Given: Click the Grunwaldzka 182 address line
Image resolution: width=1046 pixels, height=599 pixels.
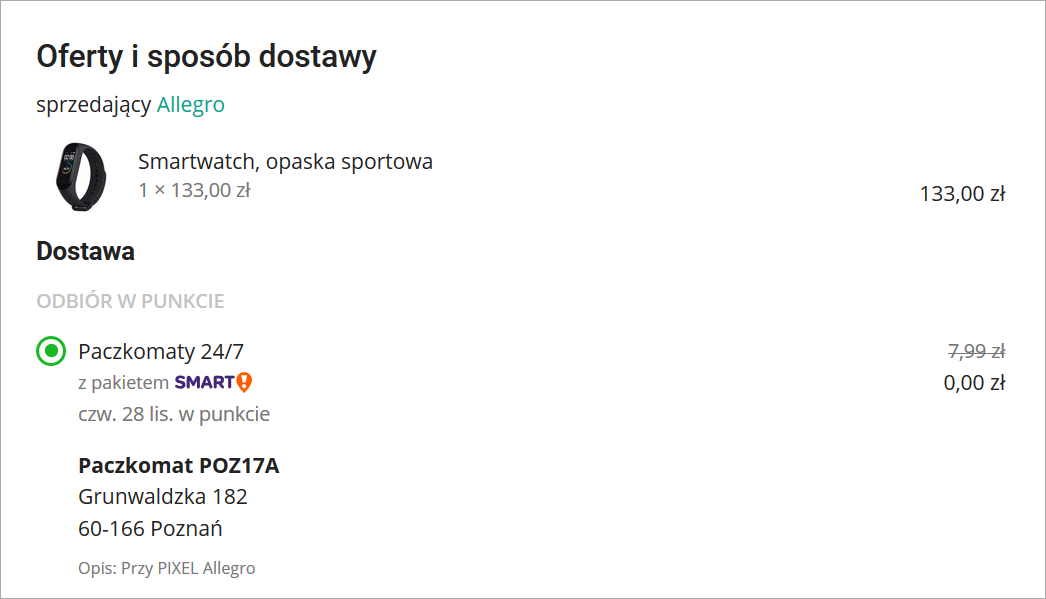Looking at the screenshot, I should 163,497.
